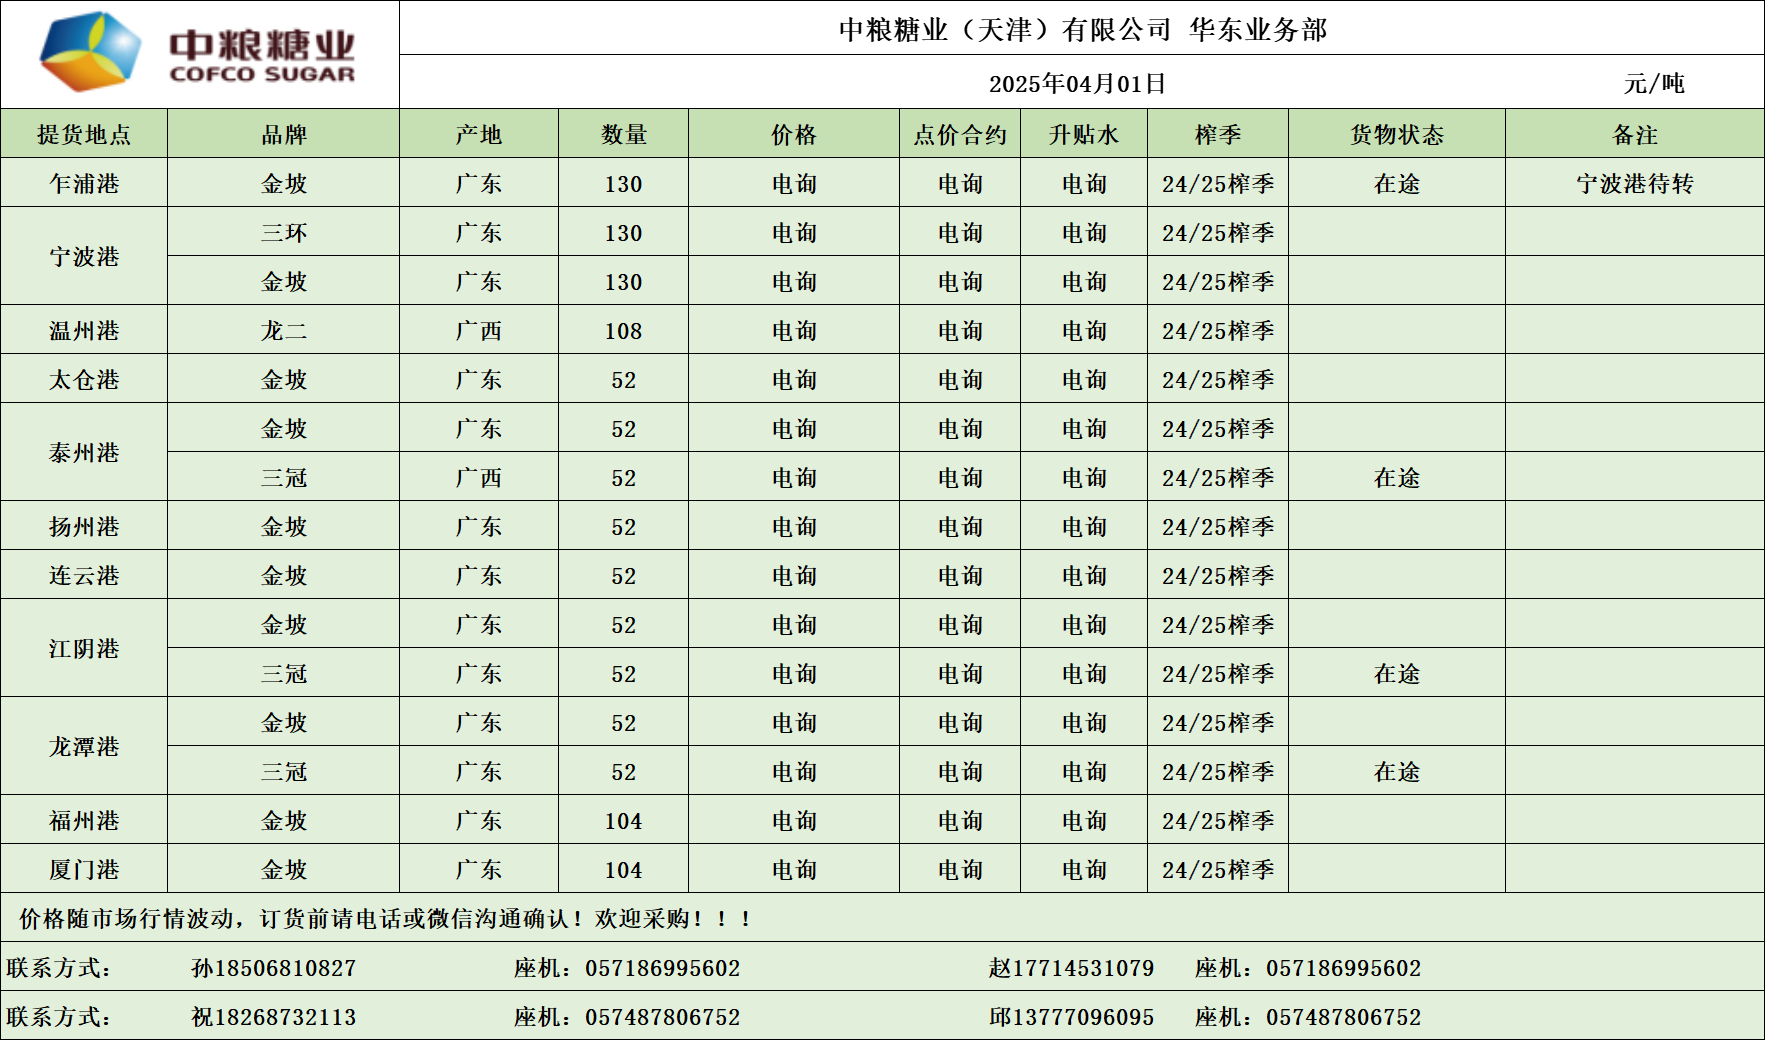
Task: Click the price notice text row
Action: point(385,918)
